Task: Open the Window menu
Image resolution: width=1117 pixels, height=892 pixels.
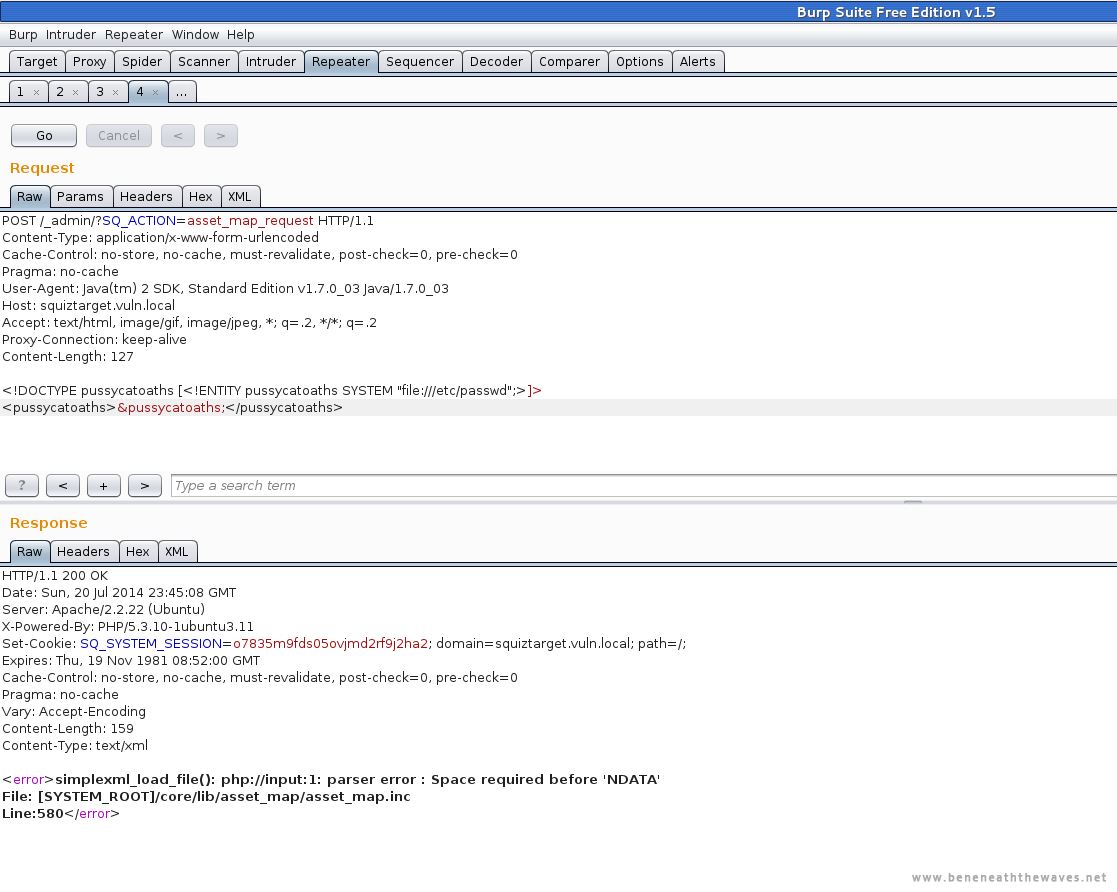Action: tap(195, 34)
